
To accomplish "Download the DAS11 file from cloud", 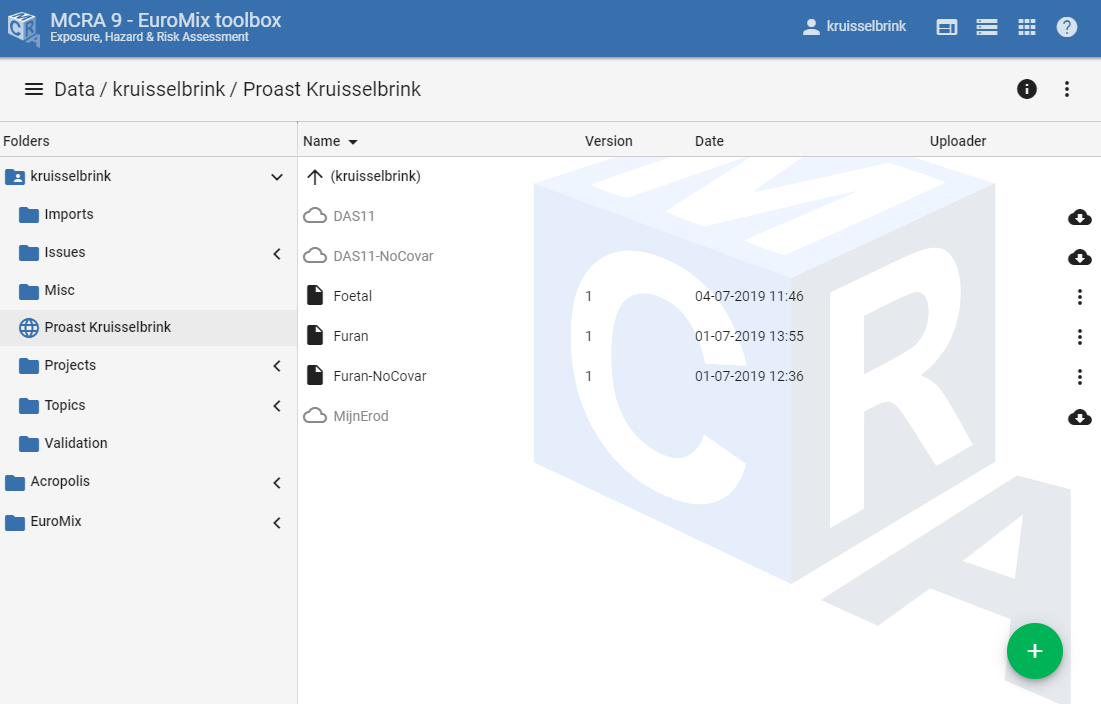I will [1079, 216].
